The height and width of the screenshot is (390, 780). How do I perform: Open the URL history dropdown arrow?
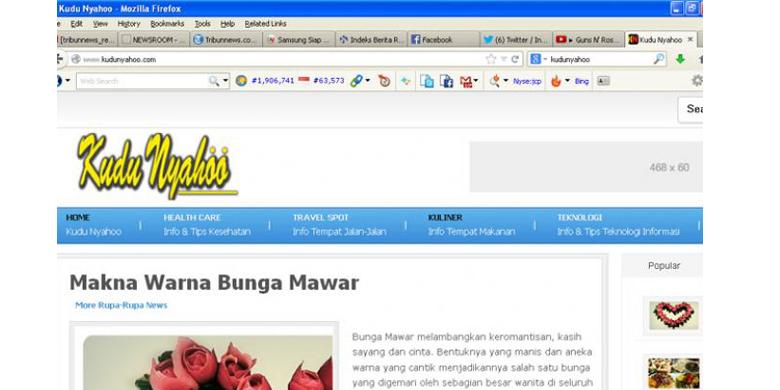tap(503, 59)
